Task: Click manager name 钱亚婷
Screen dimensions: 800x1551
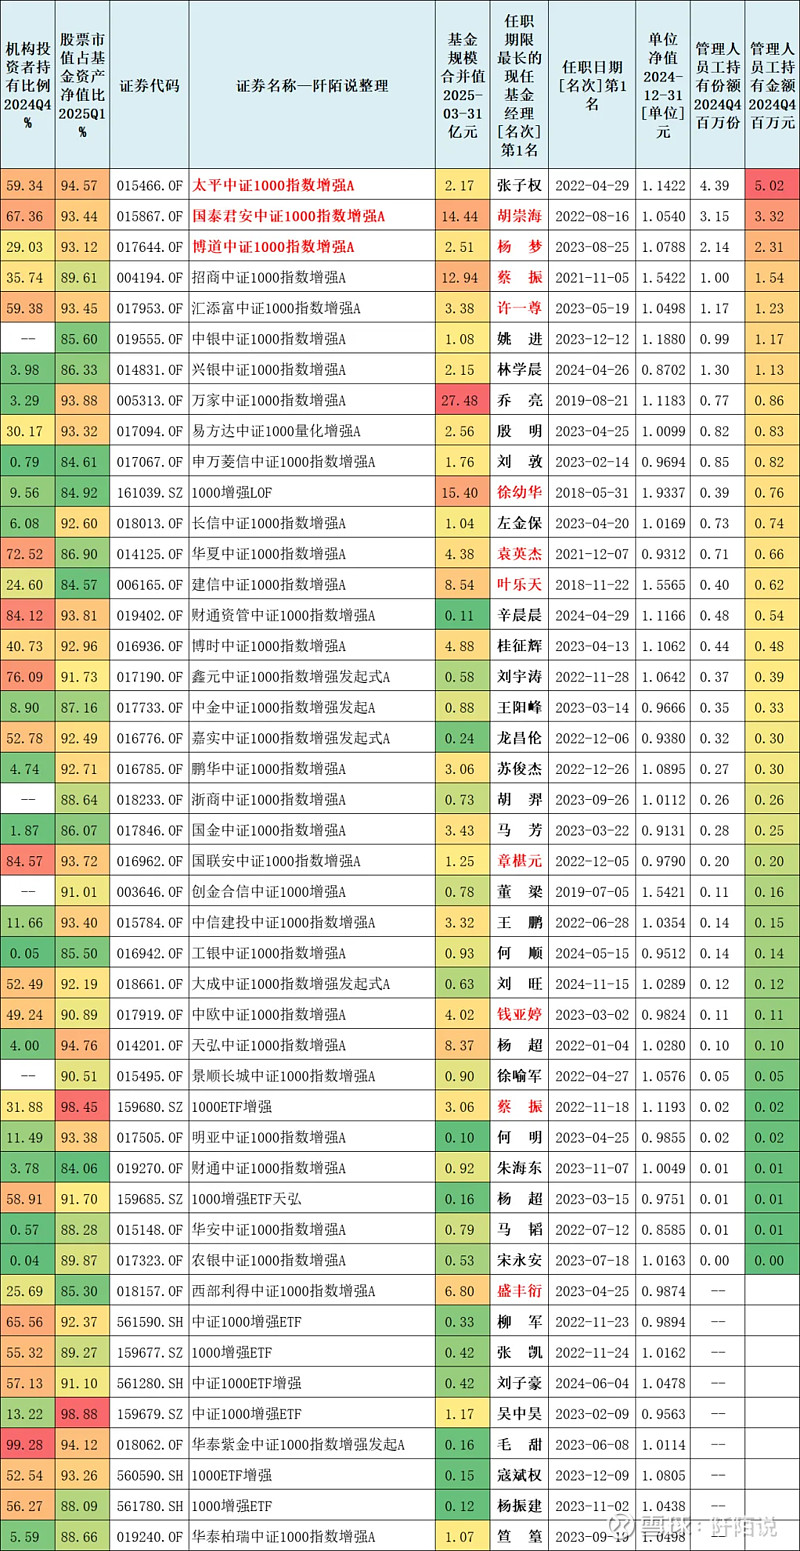Action: coord(519,1014)
